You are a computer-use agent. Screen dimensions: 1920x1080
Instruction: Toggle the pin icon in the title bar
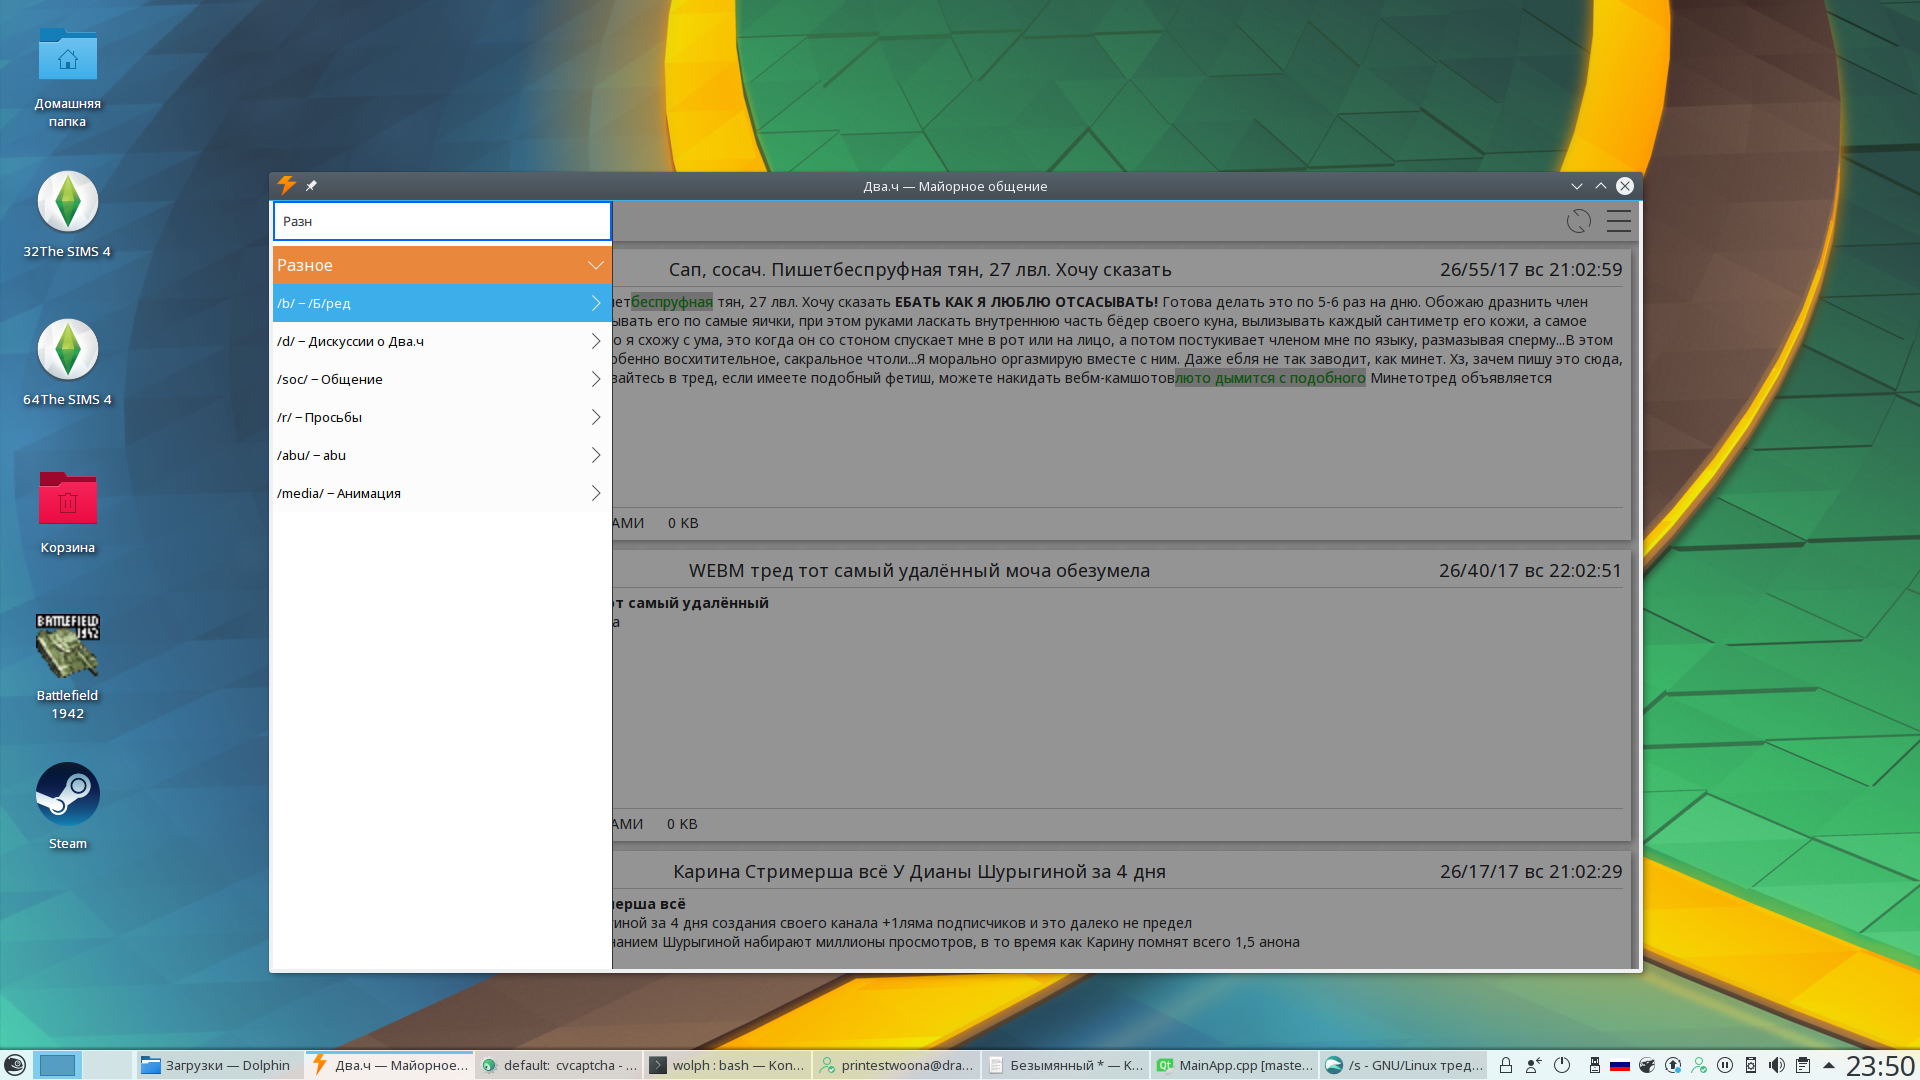click(311, 186)
